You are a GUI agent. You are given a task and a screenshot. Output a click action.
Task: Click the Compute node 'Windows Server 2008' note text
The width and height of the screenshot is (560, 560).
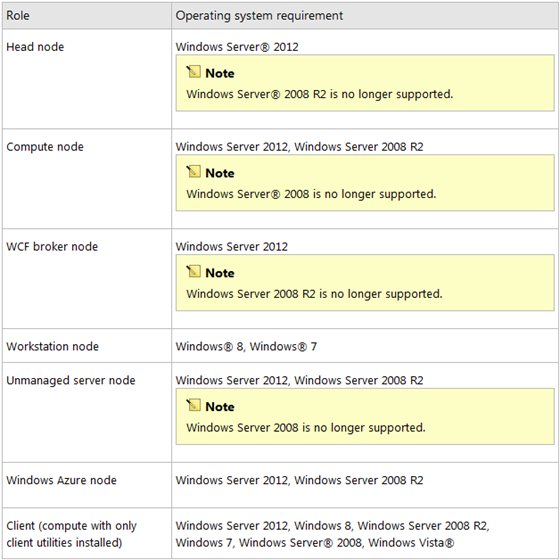coord(311,194)
